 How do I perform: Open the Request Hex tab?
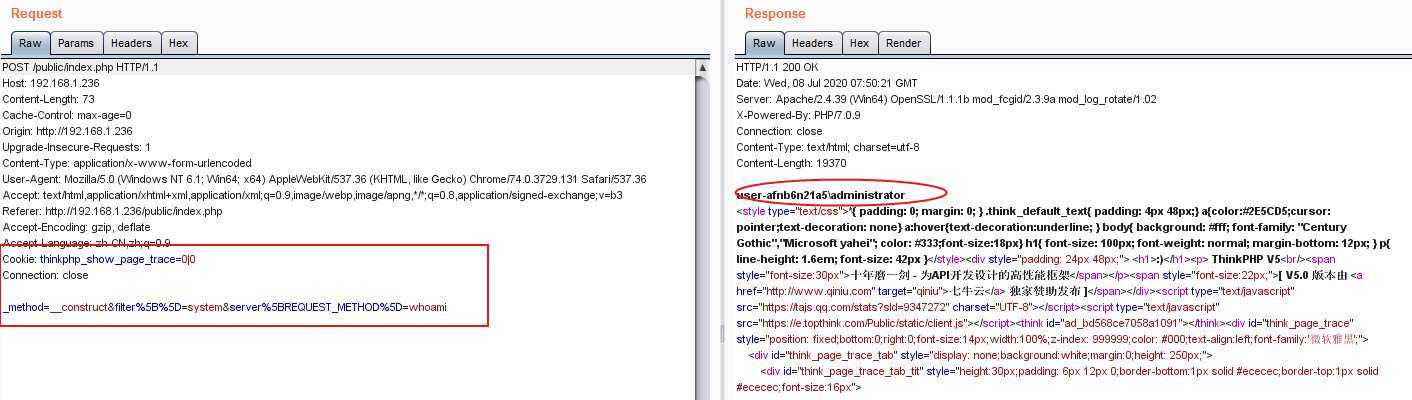coord(178,43)
